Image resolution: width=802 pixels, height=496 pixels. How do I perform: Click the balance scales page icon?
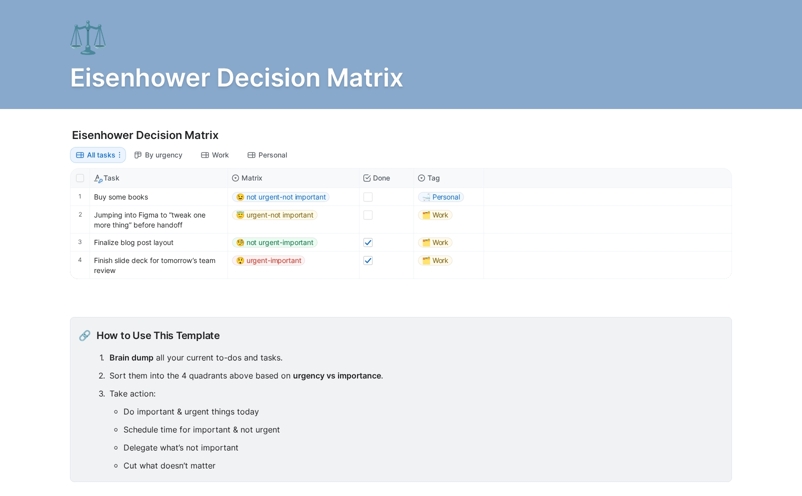point(88,37)
